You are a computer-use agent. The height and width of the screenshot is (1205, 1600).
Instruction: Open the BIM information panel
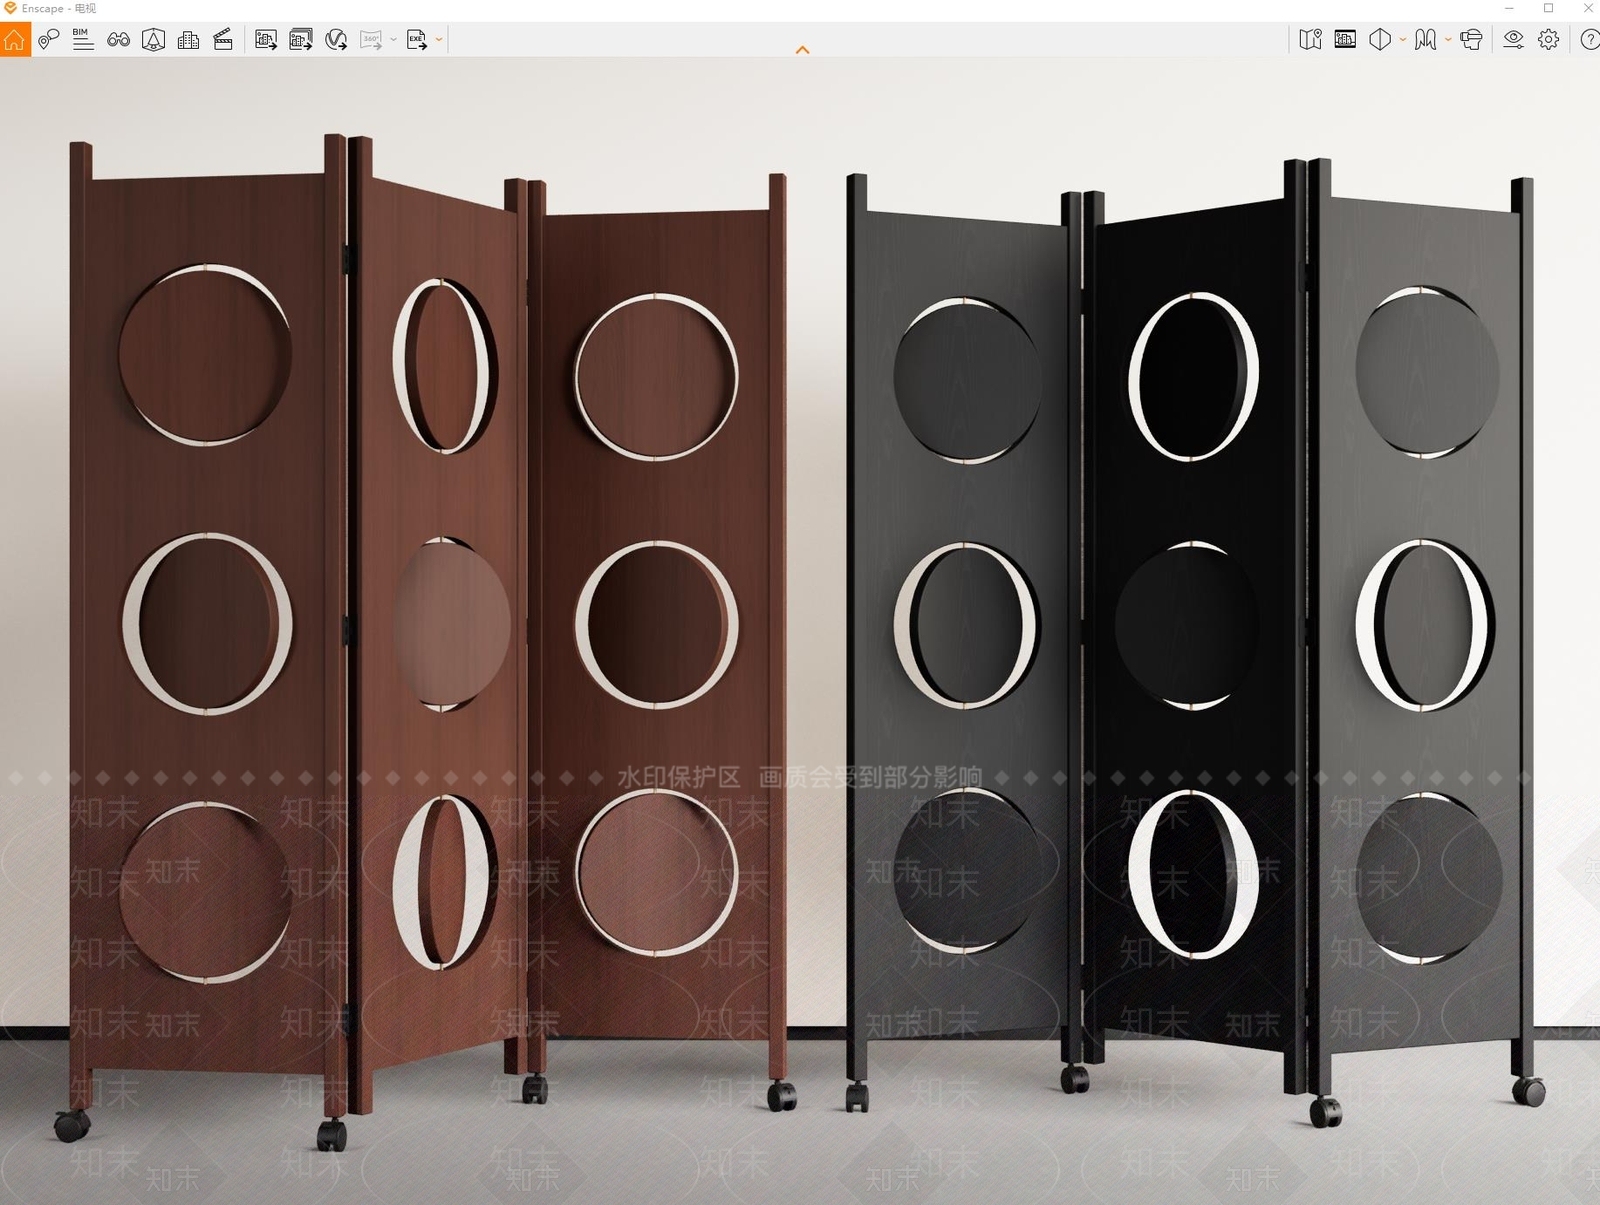(x=83, y=40)
